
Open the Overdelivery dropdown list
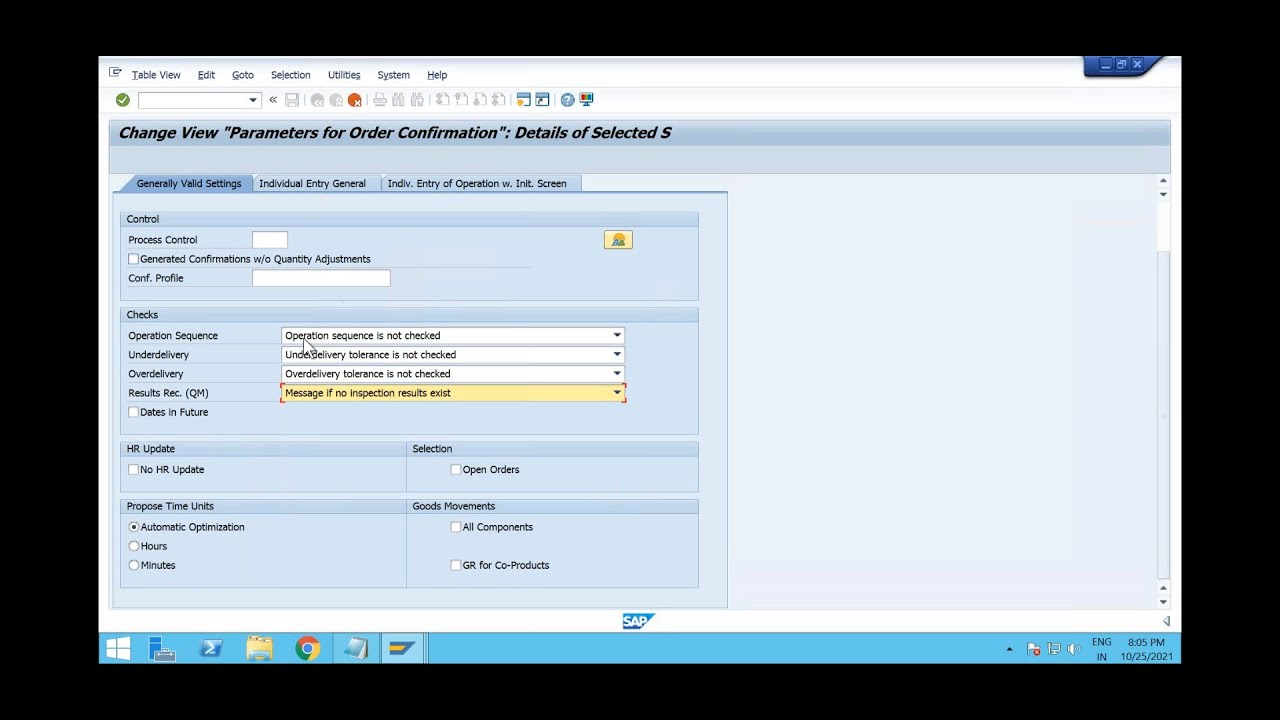(617, 374)
